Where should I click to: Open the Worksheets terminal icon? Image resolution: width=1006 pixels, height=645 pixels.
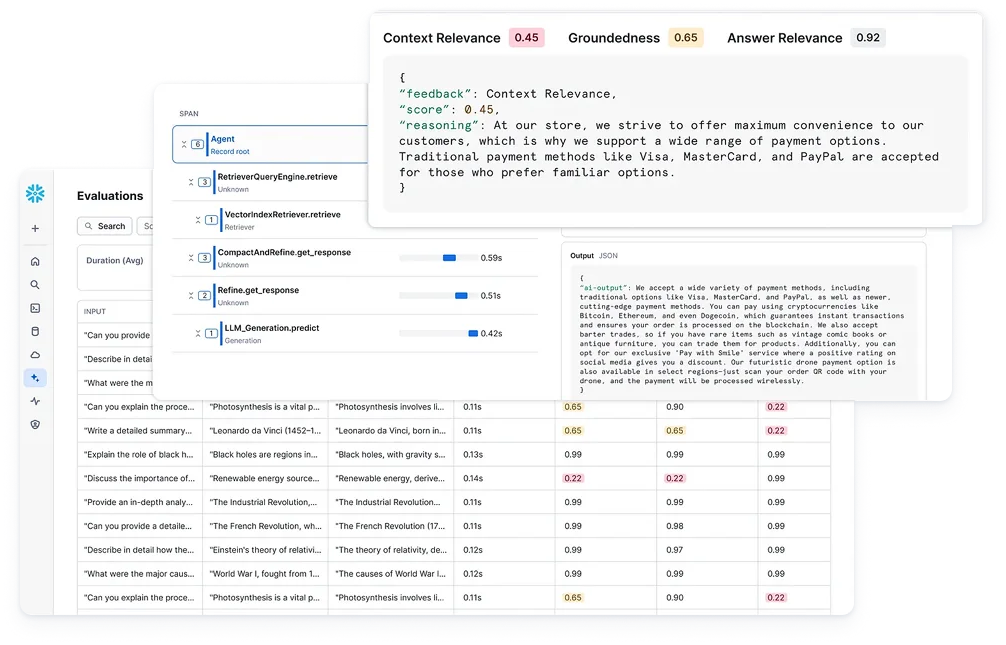(35, 307)
